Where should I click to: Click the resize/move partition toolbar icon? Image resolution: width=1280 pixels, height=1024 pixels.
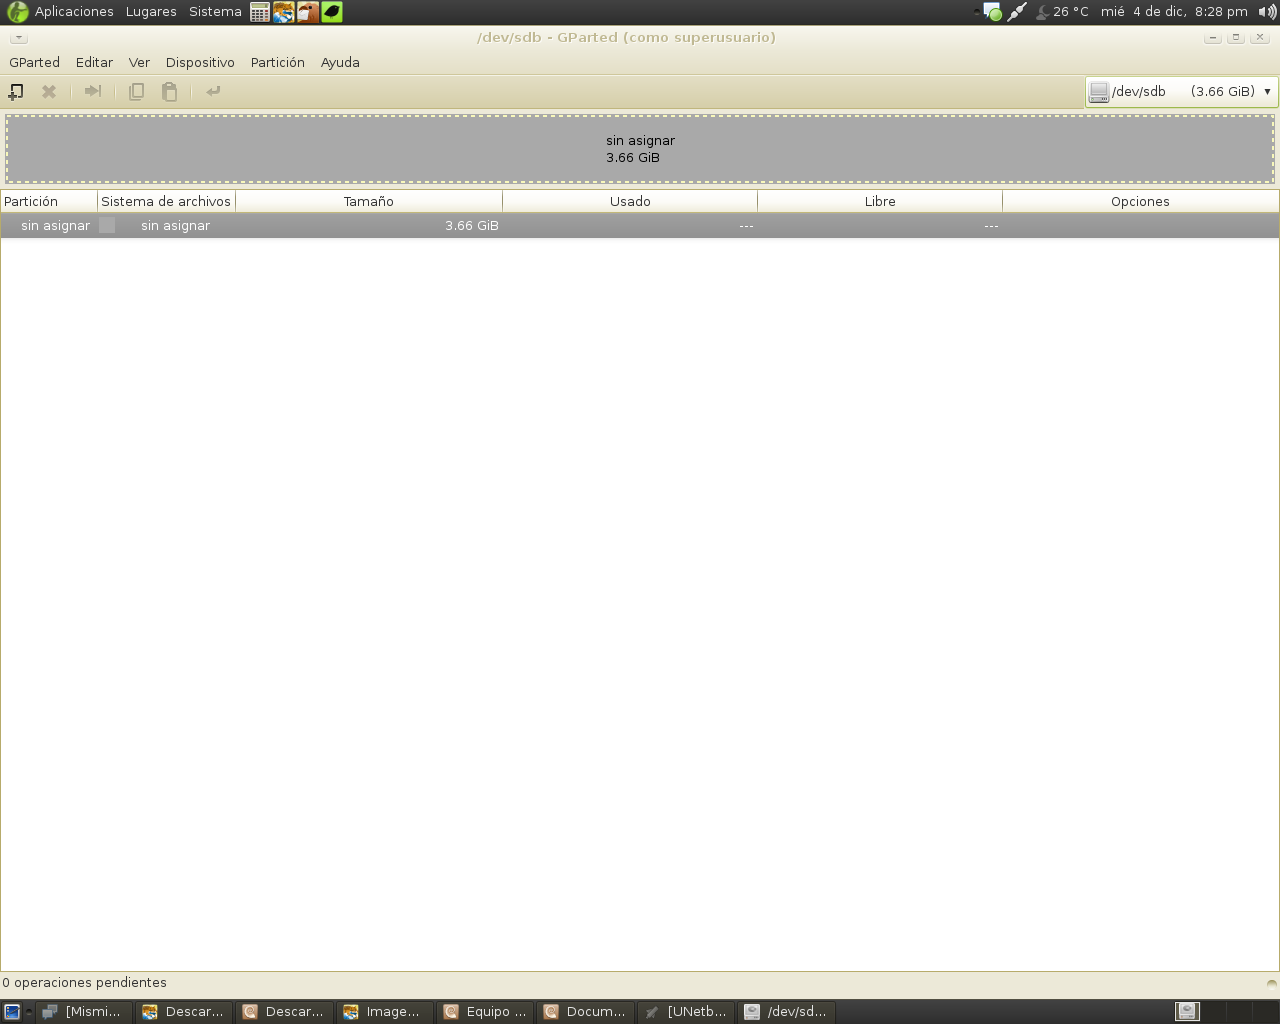click(93, 91)
